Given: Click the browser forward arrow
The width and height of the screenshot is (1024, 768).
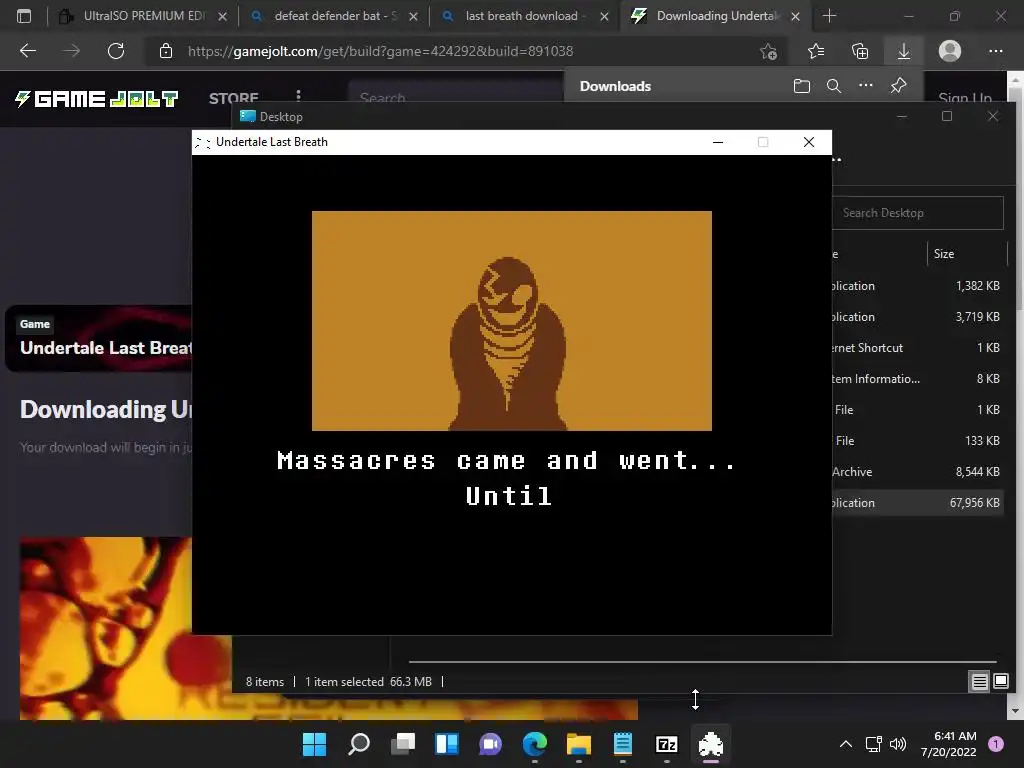Looking at the screenshot, I should 72,51.
